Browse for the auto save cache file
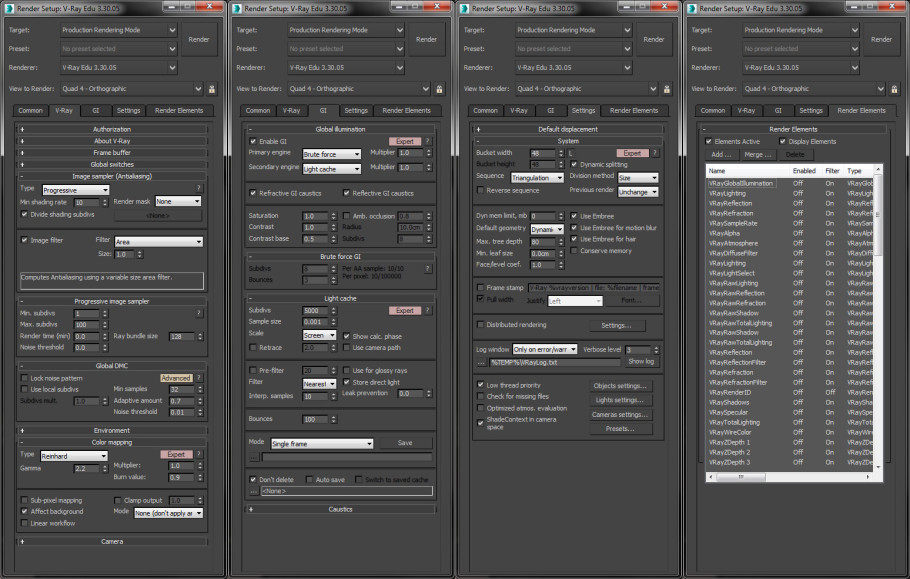Image resolution: width=910 pixels, height=579 pixels. [x=253, y=491]
